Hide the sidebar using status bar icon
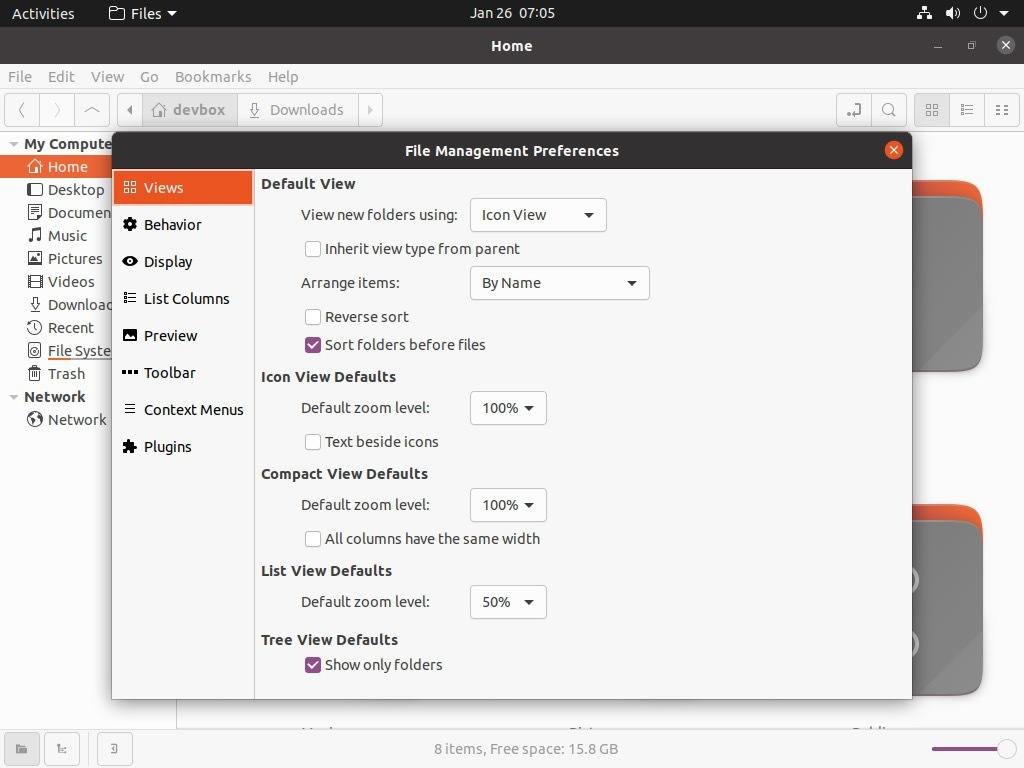Screen dimensions: 1024x768 (114, 749)
